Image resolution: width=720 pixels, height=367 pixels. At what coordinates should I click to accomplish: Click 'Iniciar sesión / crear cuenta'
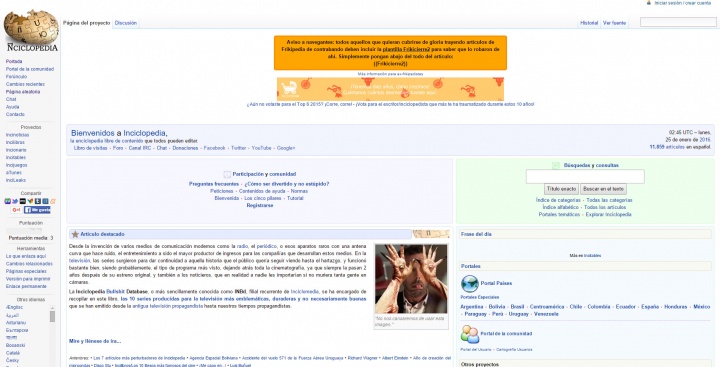pyautogui.click(x=683, y=3)
